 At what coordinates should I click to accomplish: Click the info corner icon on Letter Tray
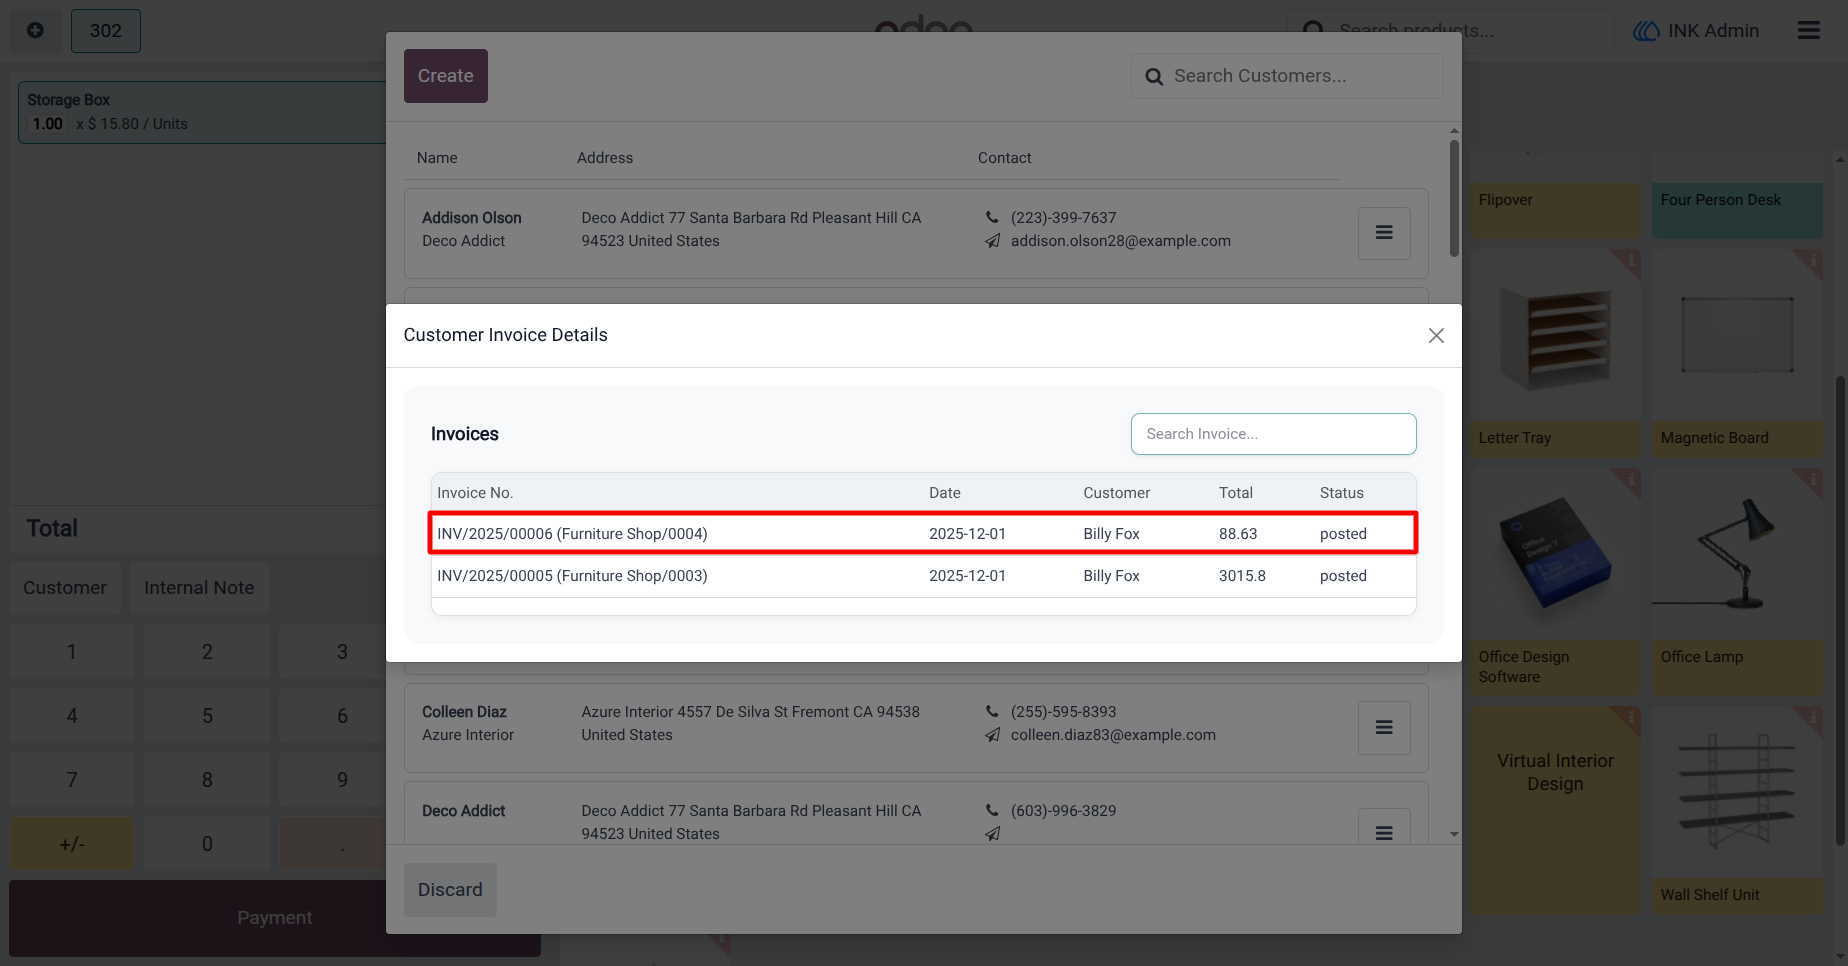pyautogui.click(x=1629, y=262)
